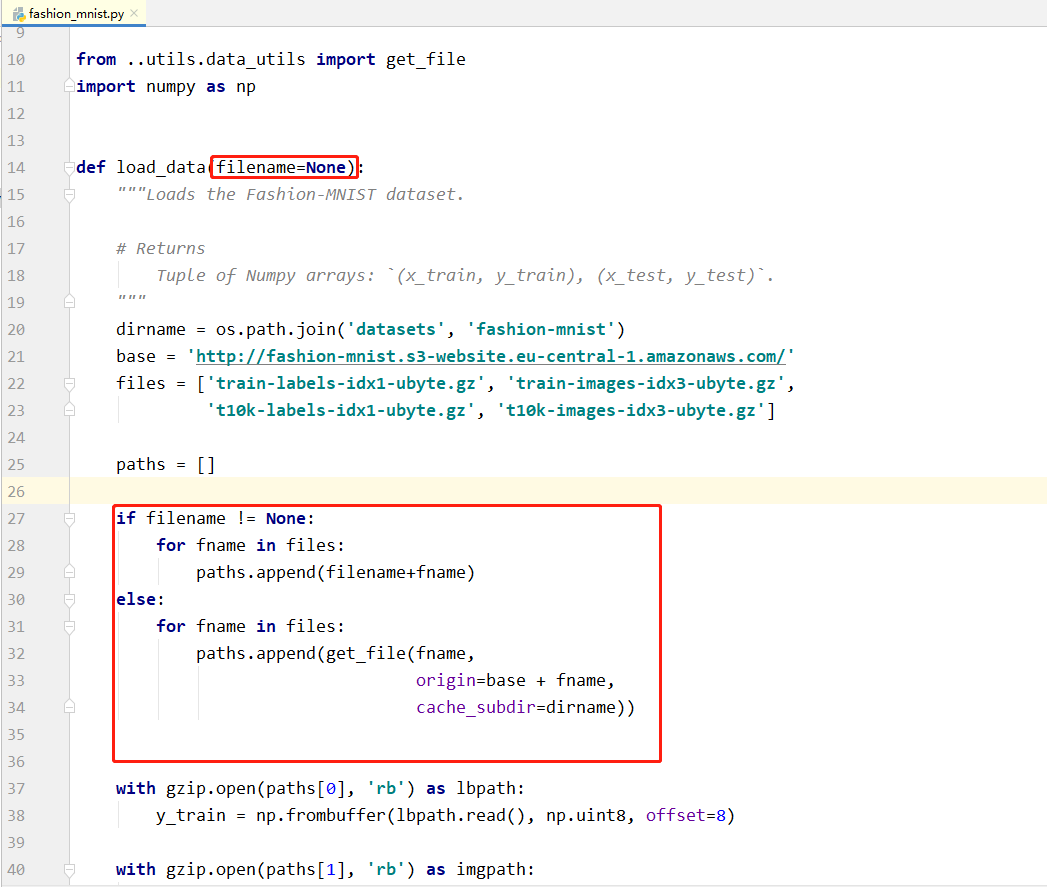1047x887 pixels.
Task: Switch to the fashion_mnist.py tab
Action: click(x=75, y=13)
